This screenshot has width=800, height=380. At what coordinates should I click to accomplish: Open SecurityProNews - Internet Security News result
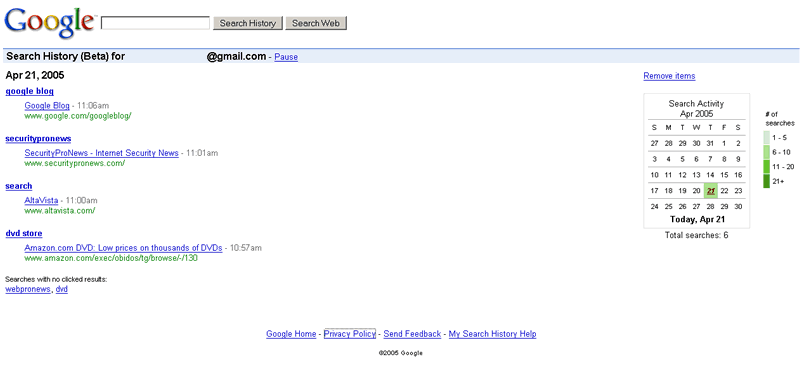pyautogui.click(x=102, y=153)
